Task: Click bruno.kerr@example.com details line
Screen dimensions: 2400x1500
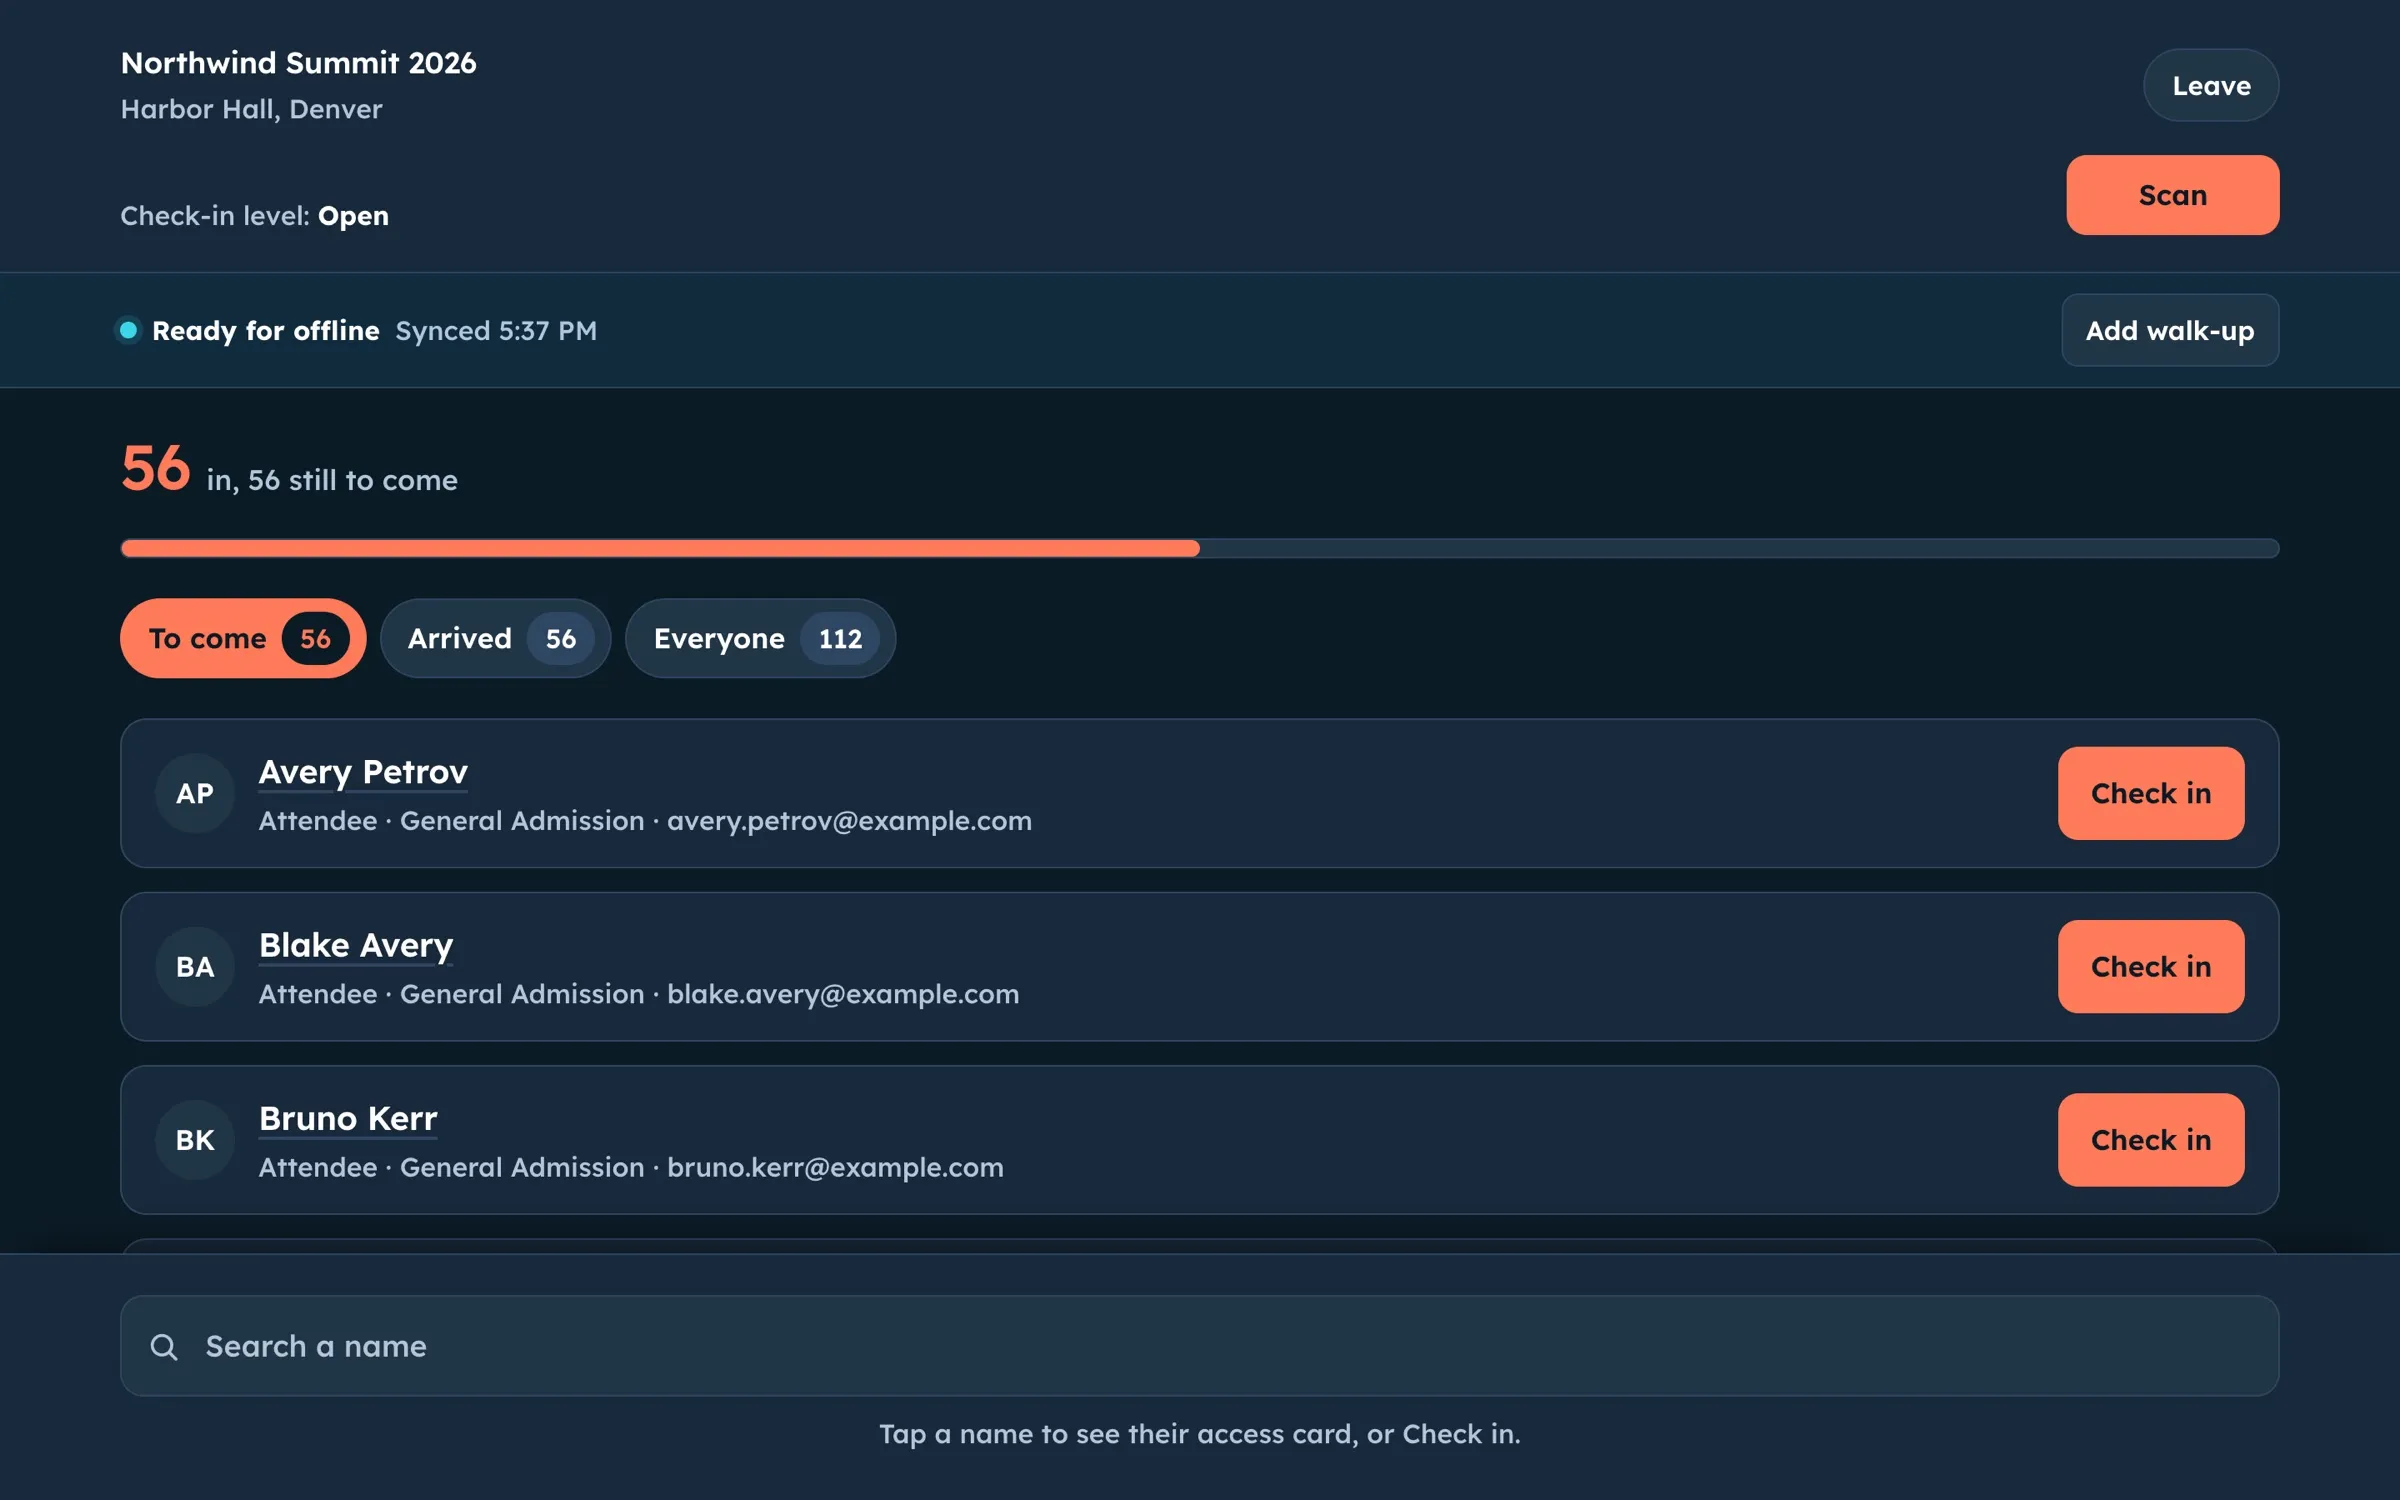Action: 631,1167
